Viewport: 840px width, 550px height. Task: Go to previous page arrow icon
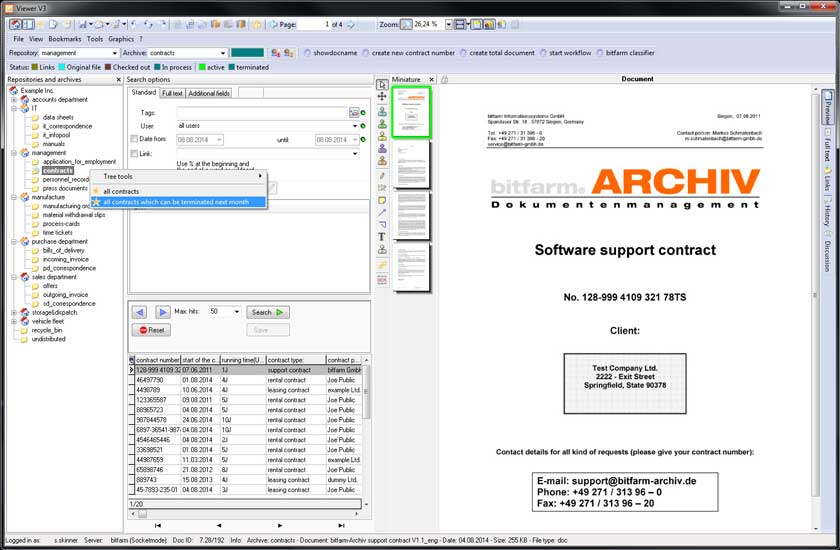(x=273, y=25)
